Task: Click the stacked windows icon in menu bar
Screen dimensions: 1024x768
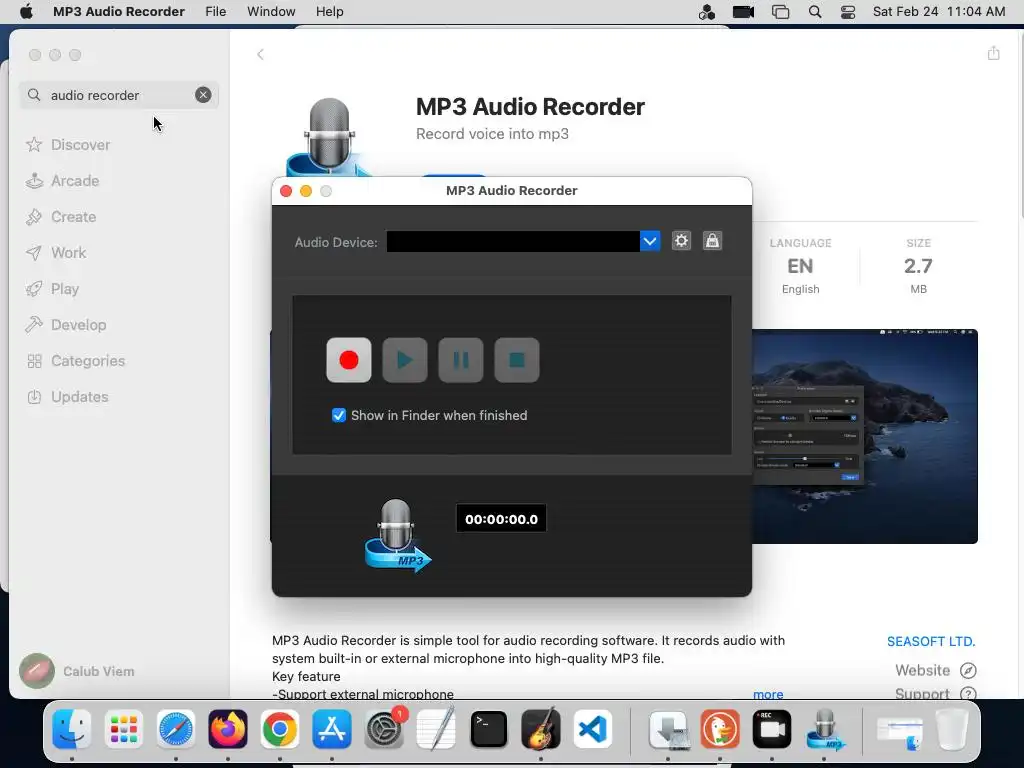Action: (780, 12)
